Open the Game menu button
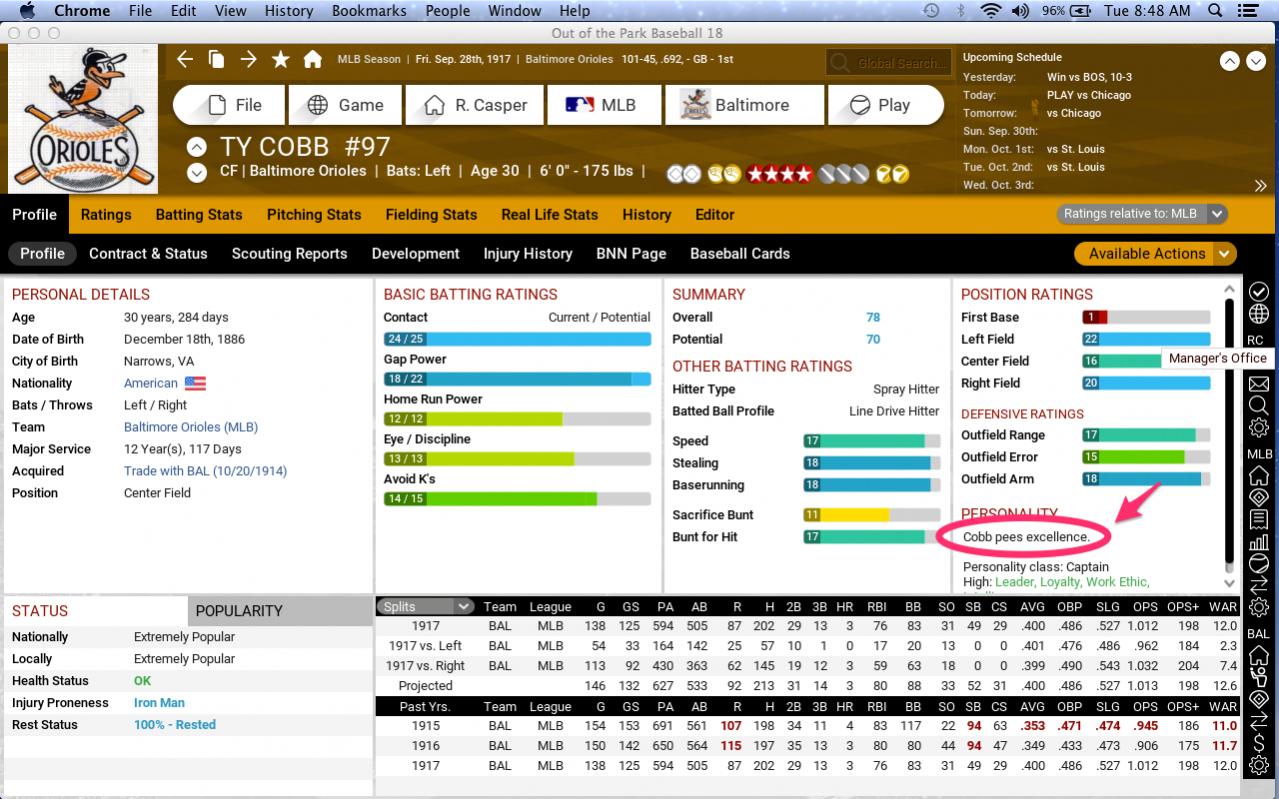This screenshot has height=799, width=1279. 345,105
